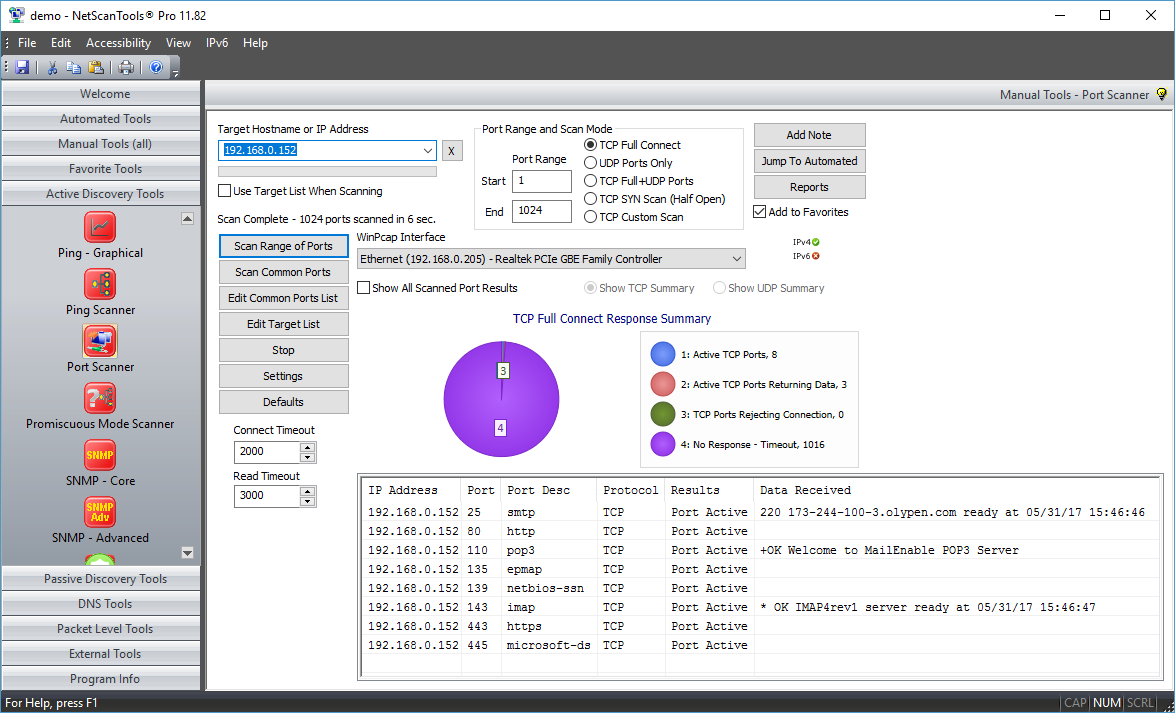This screenshot has height=713, width=1175.
Task: Click the Print icon in toolbar
Action: click(x=126, y=68)
